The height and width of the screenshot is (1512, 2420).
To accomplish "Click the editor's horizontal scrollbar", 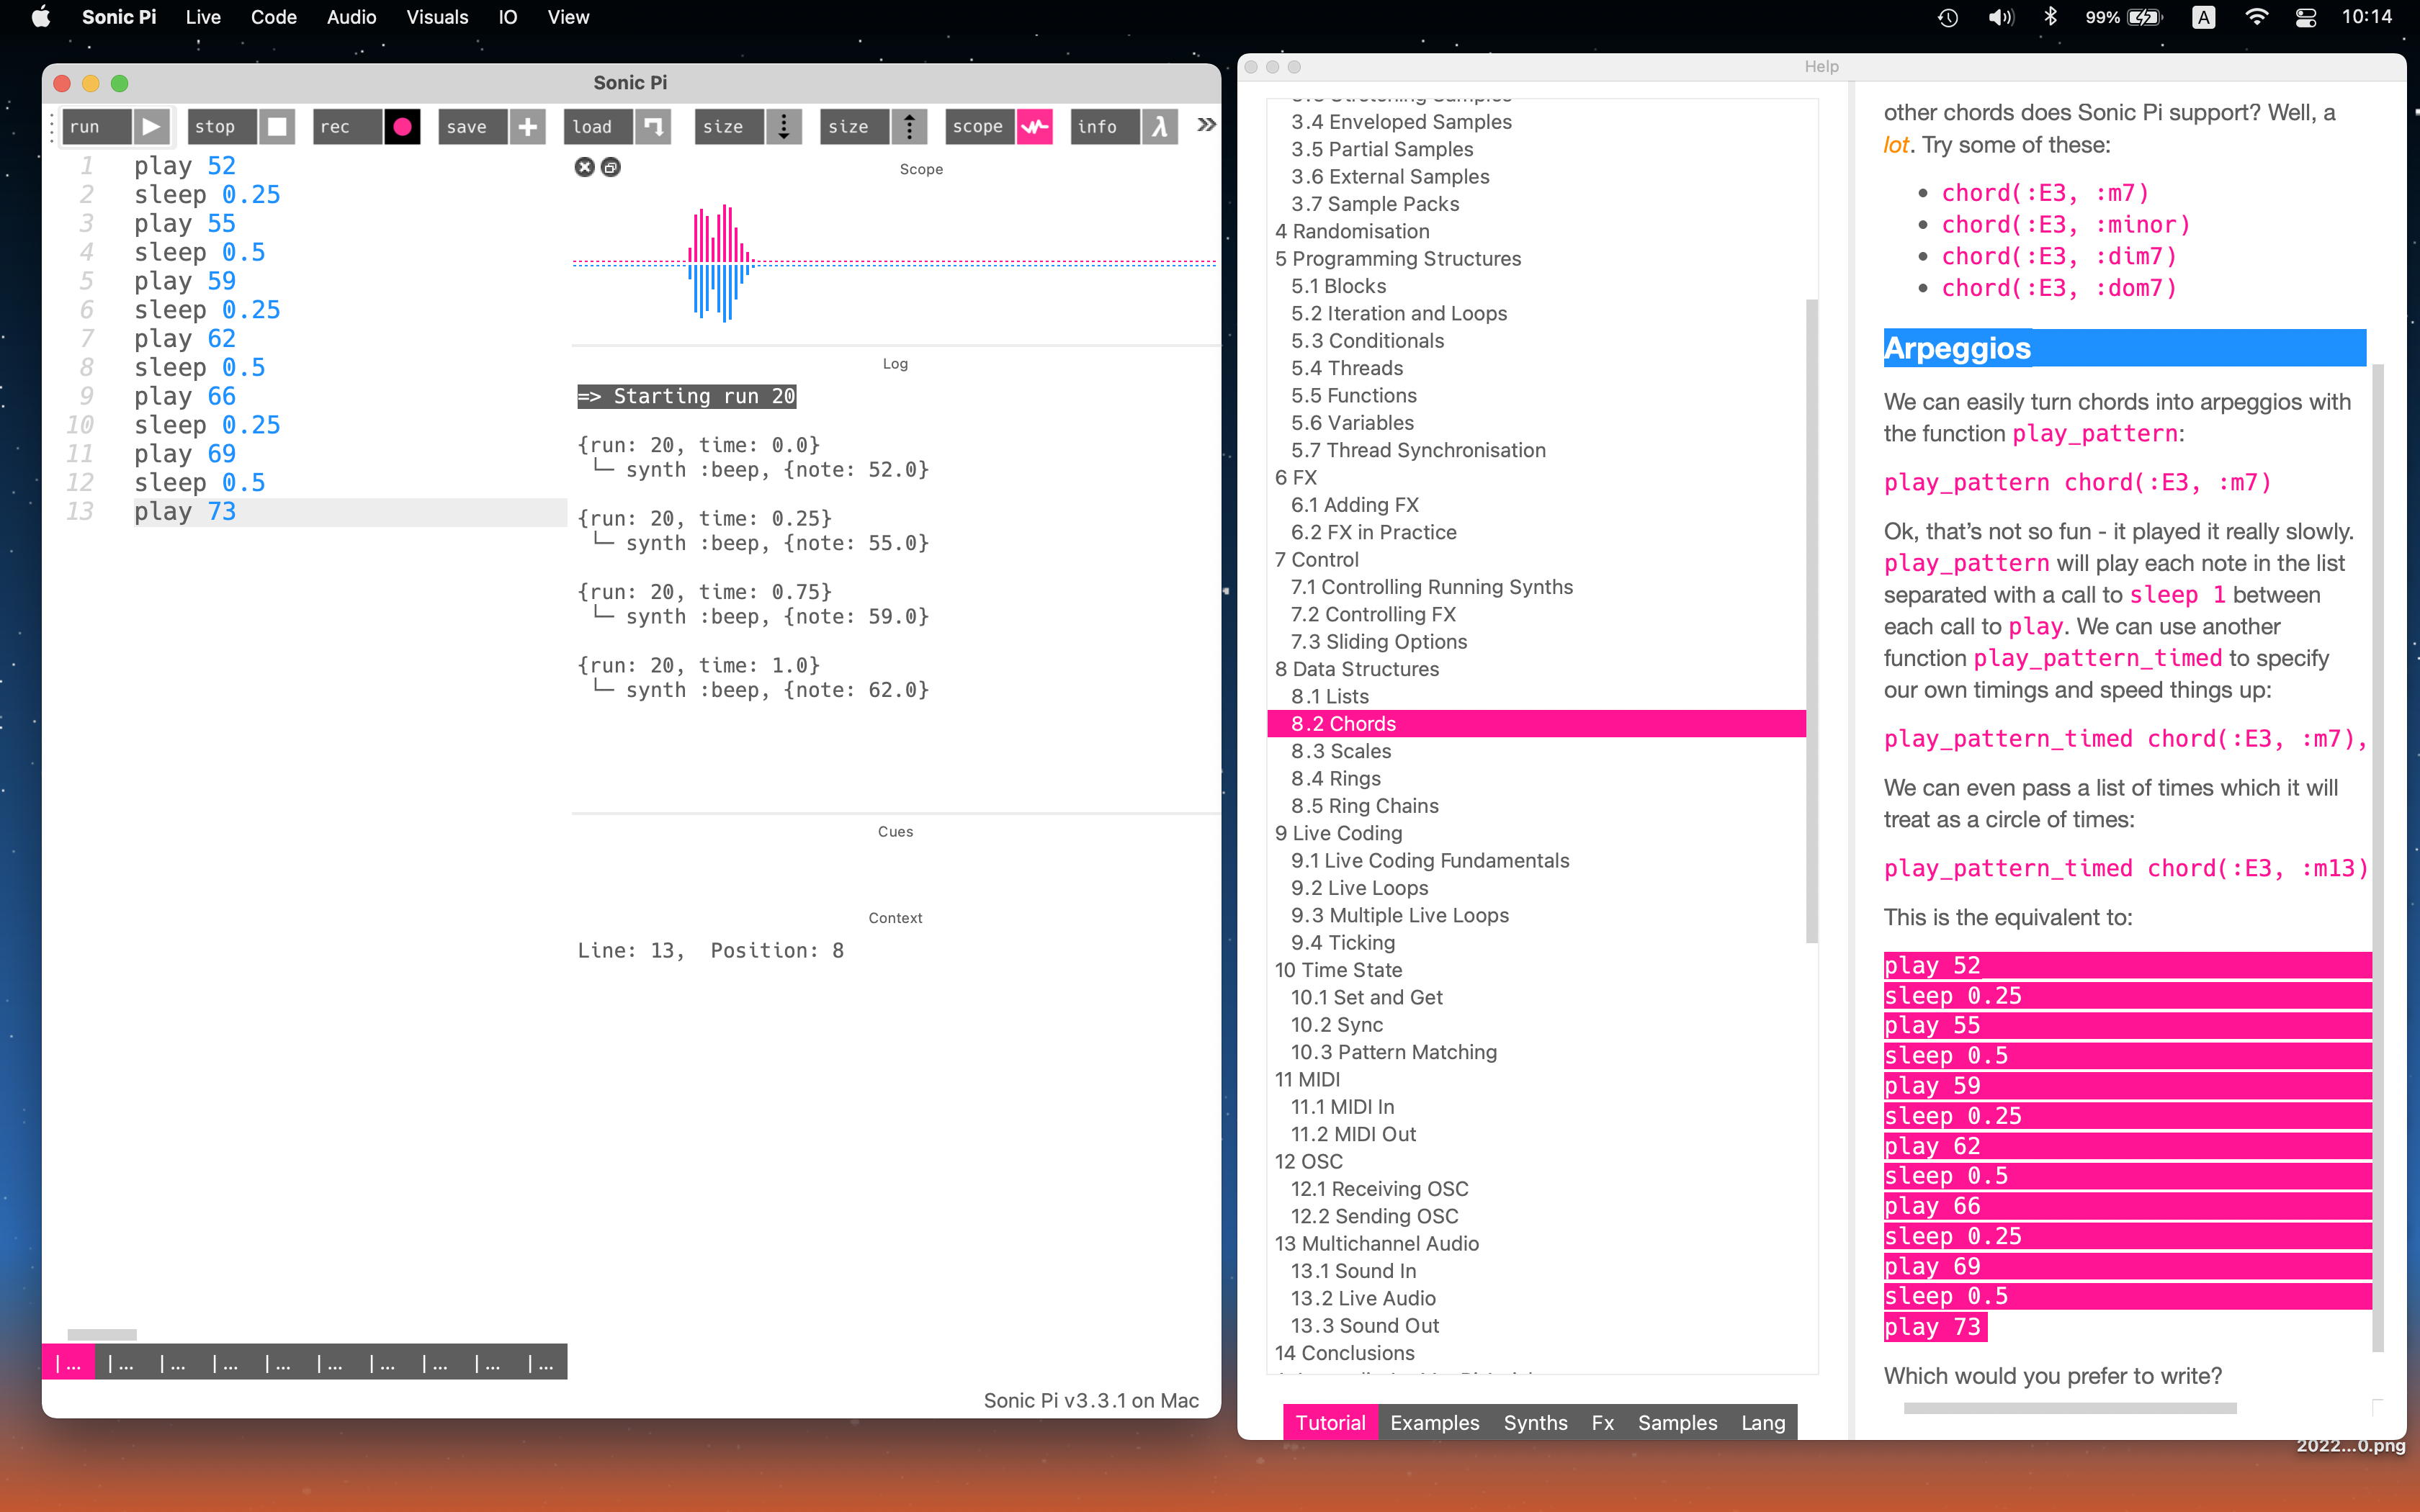I will pos(102,1334).
